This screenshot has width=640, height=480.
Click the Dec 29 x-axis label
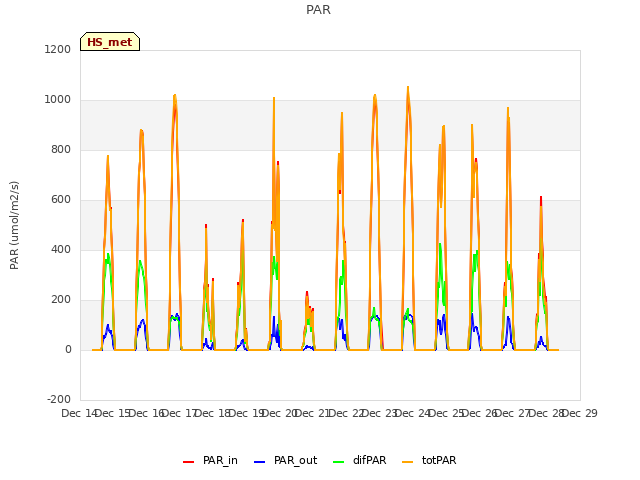point(580,413)
